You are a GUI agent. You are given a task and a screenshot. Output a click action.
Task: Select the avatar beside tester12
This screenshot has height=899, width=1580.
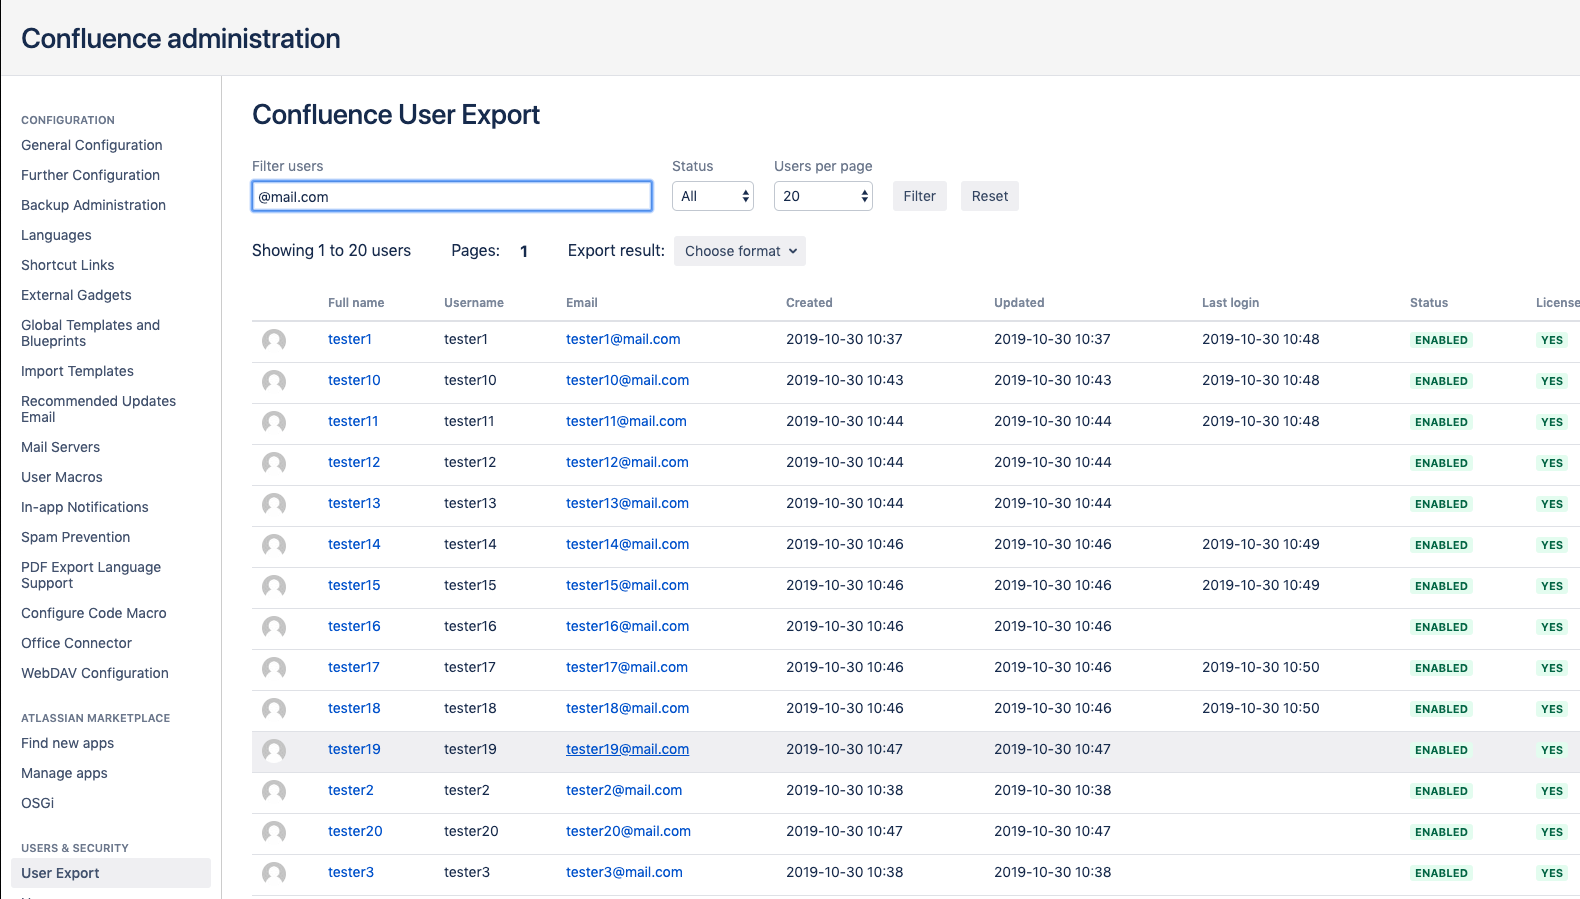[274, 463]
